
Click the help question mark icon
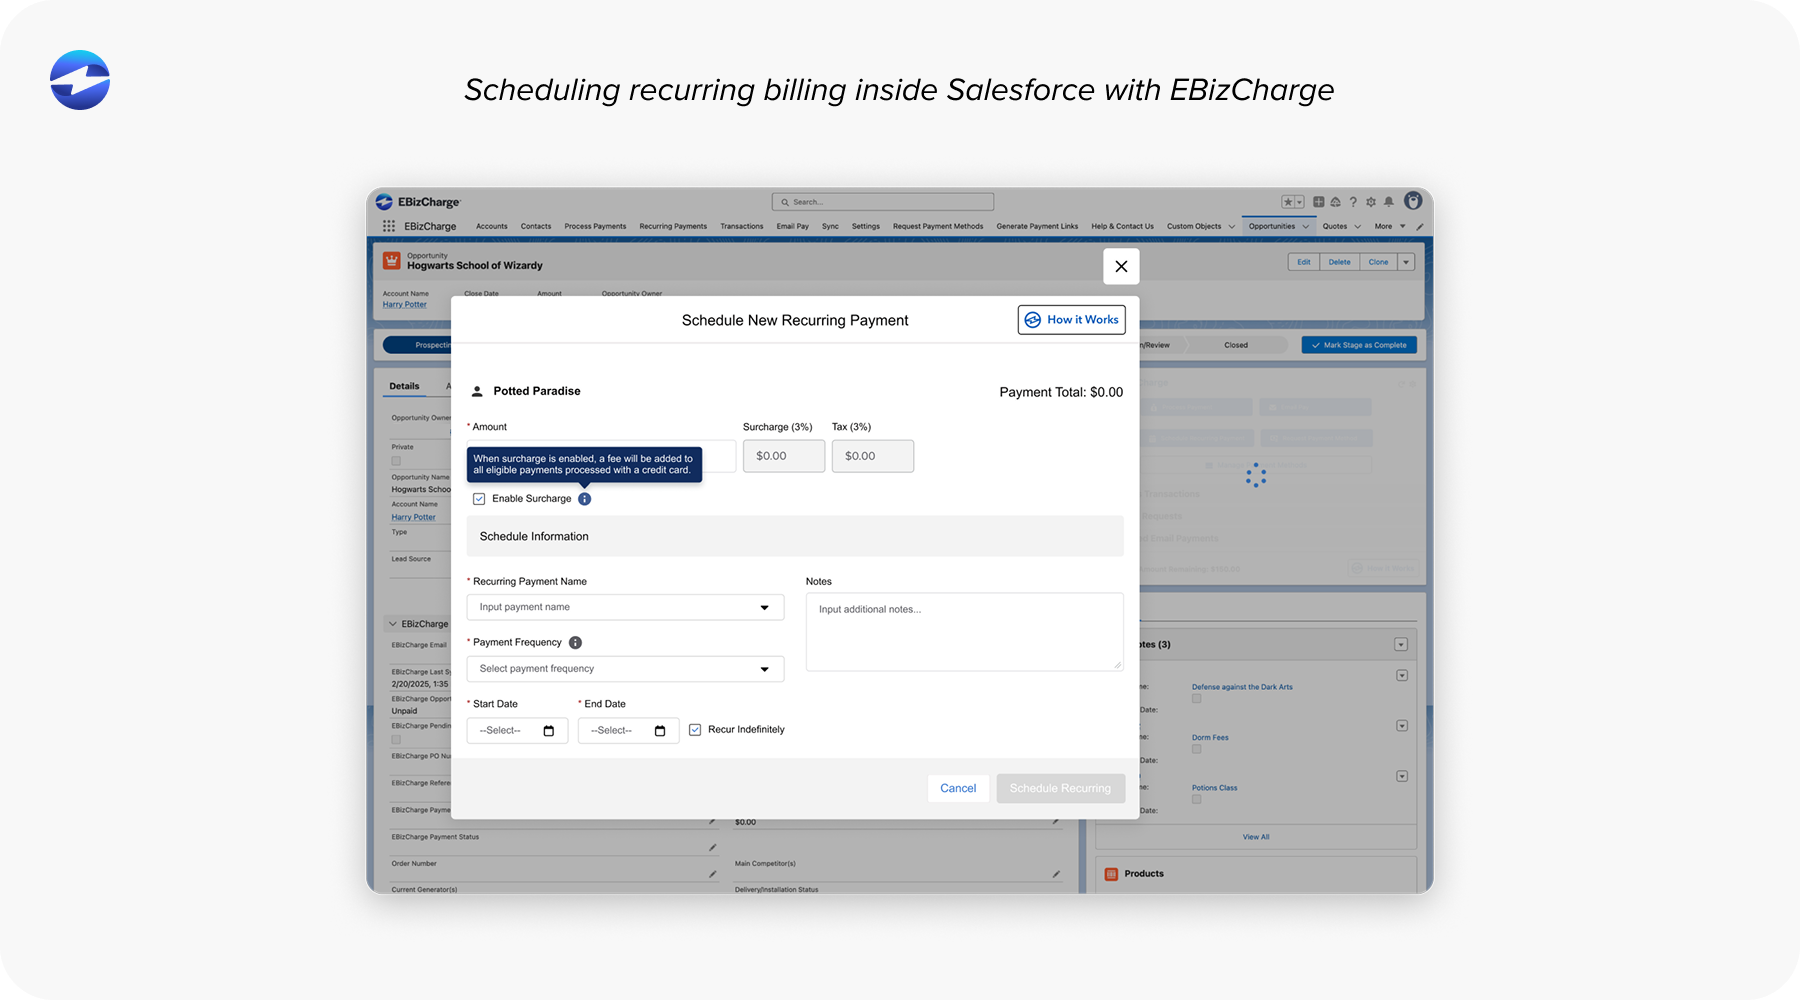(x=1353, y=201)
